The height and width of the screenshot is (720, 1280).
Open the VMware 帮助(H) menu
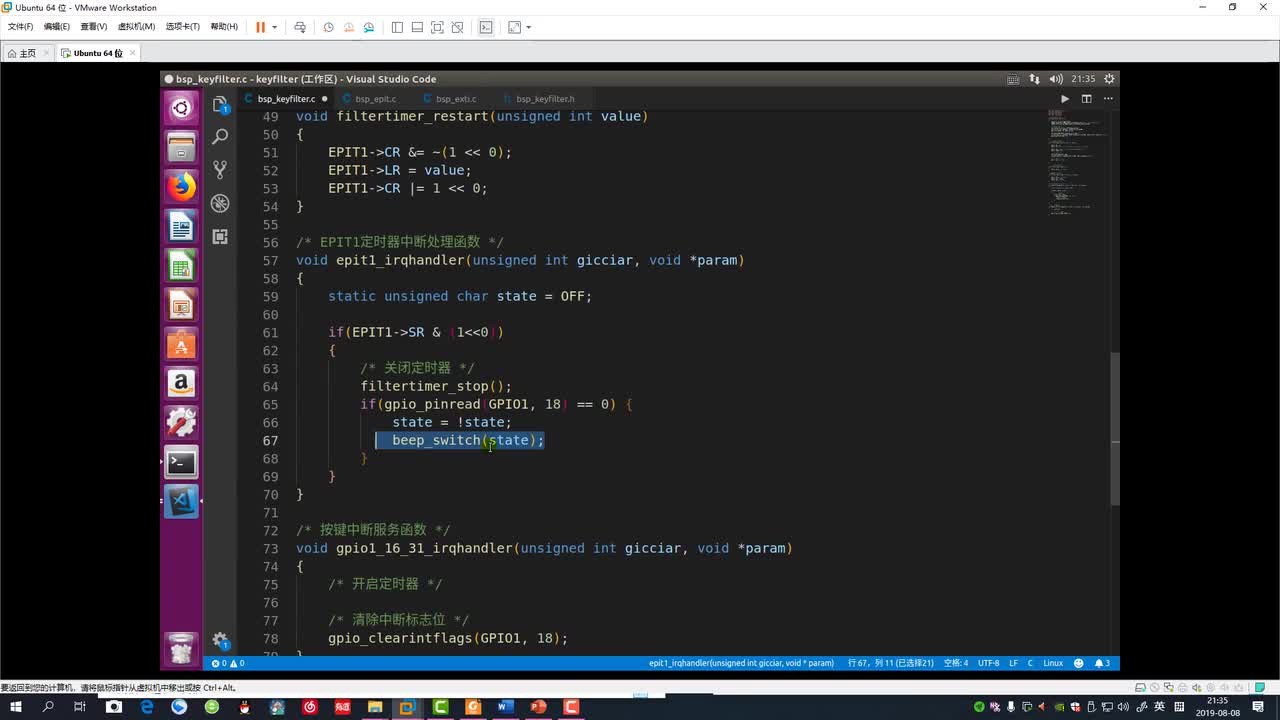tap(224, 27)
